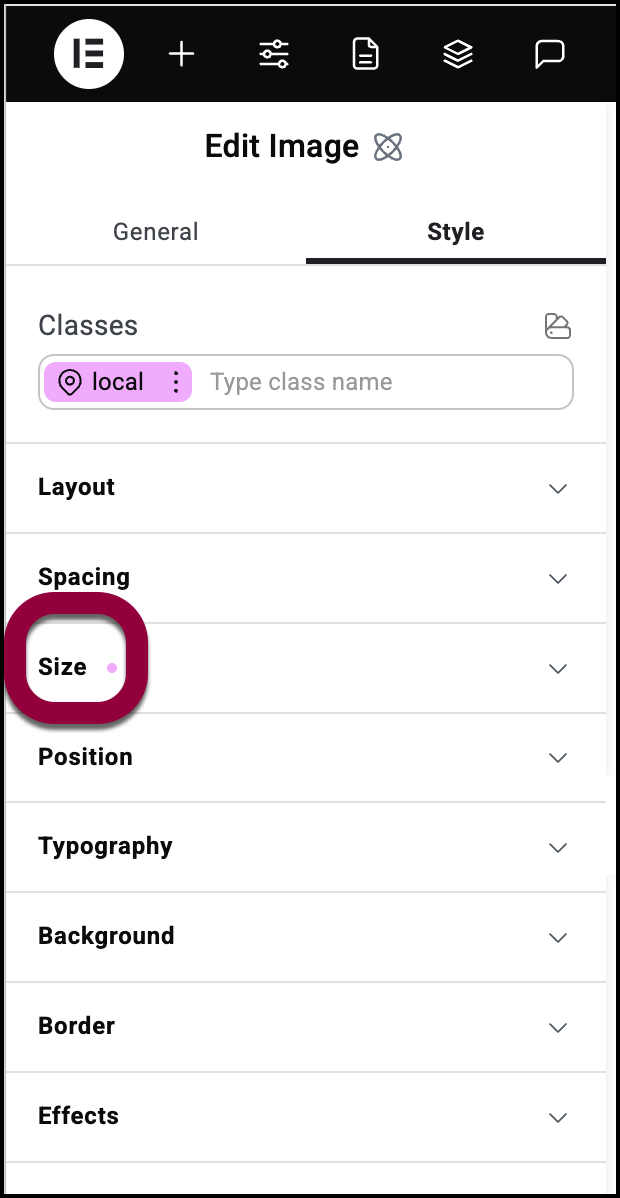Expand the Position section chevron
The image size is (620, 1198).
point(558,758)
